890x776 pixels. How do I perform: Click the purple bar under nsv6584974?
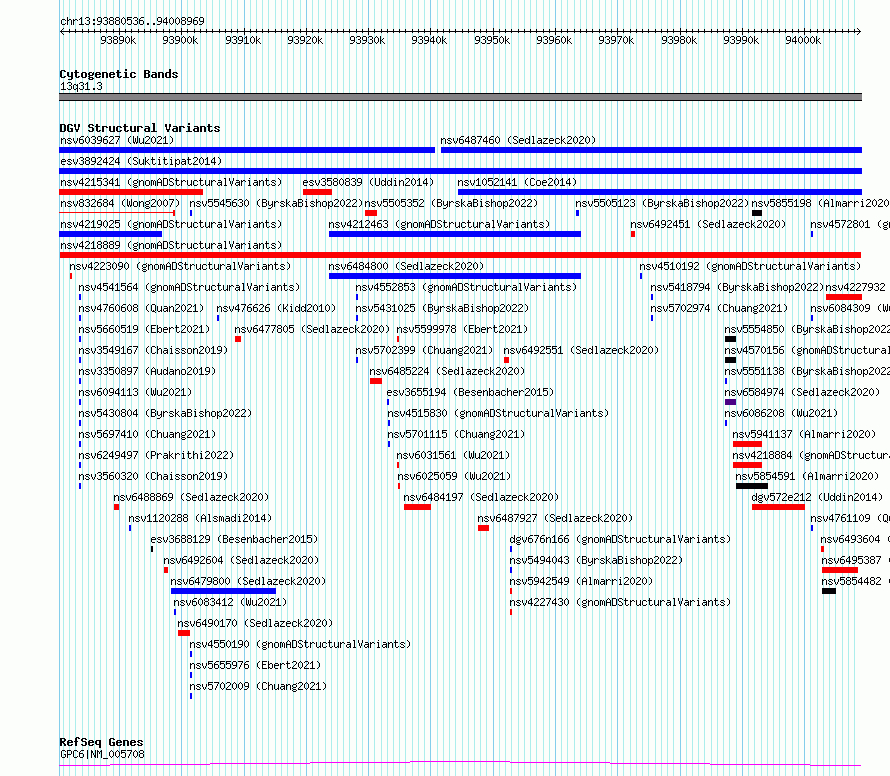[731, 402]
